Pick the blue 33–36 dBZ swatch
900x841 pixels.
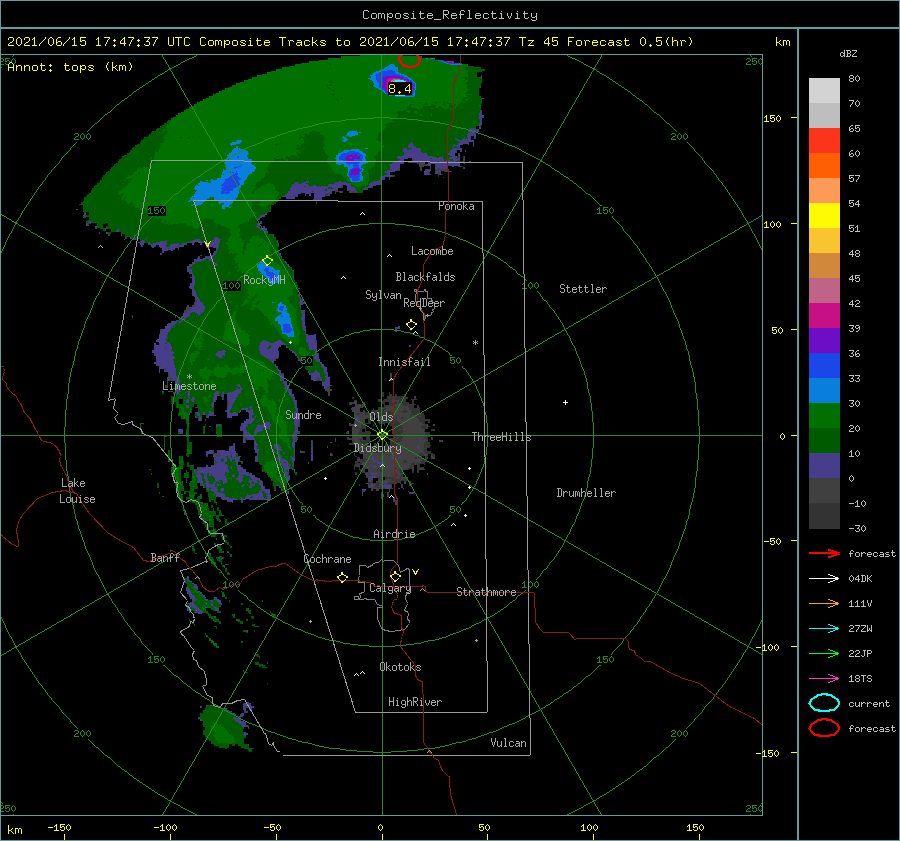point(824,366)
